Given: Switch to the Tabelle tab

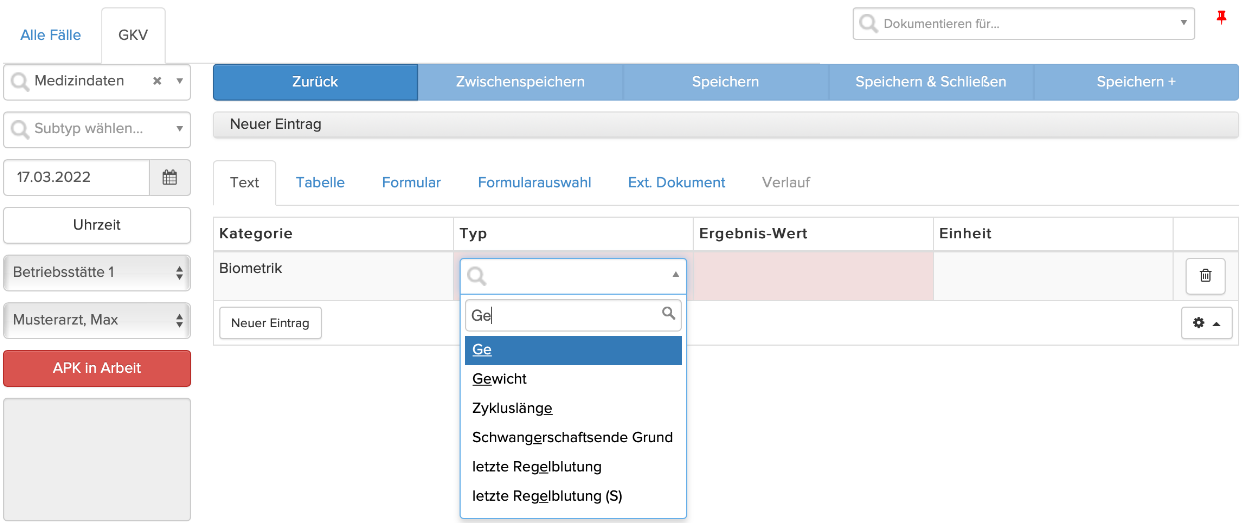Looking at the screenshot, I should click(x=320, y=182).
